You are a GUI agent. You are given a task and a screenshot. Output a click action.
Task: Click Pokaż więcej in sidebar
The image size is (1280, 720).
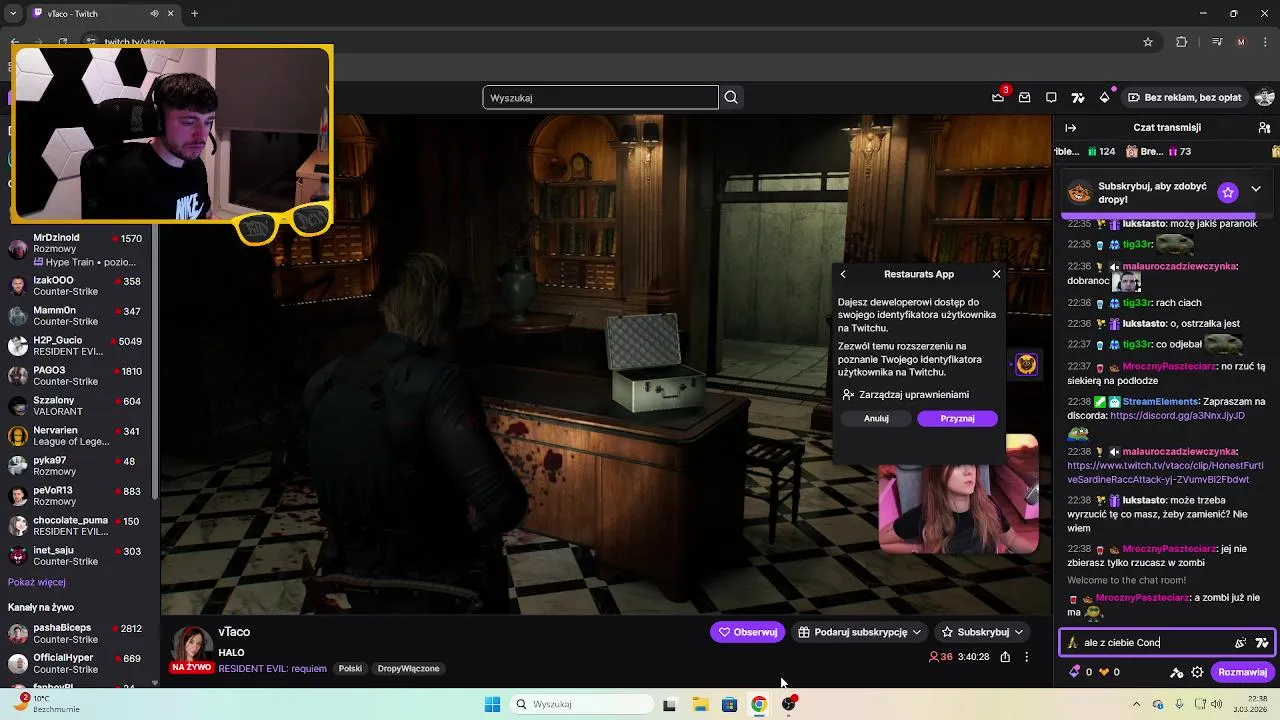click(x=37, y=582)
